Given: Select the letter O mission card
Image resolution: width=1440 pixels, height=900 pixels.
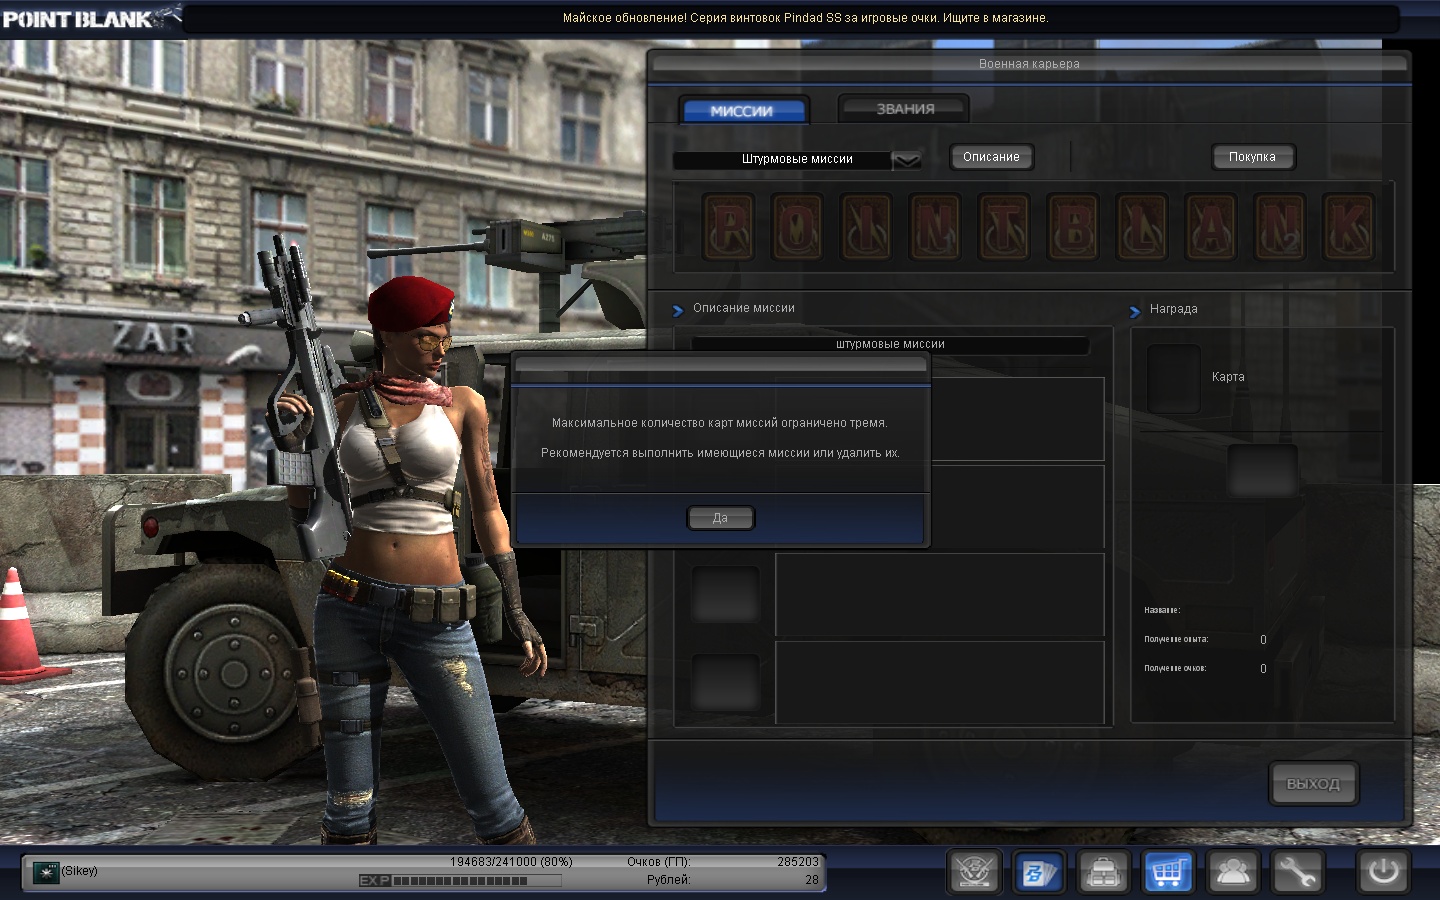Looking at the screenshot, I should coord(797,227).
